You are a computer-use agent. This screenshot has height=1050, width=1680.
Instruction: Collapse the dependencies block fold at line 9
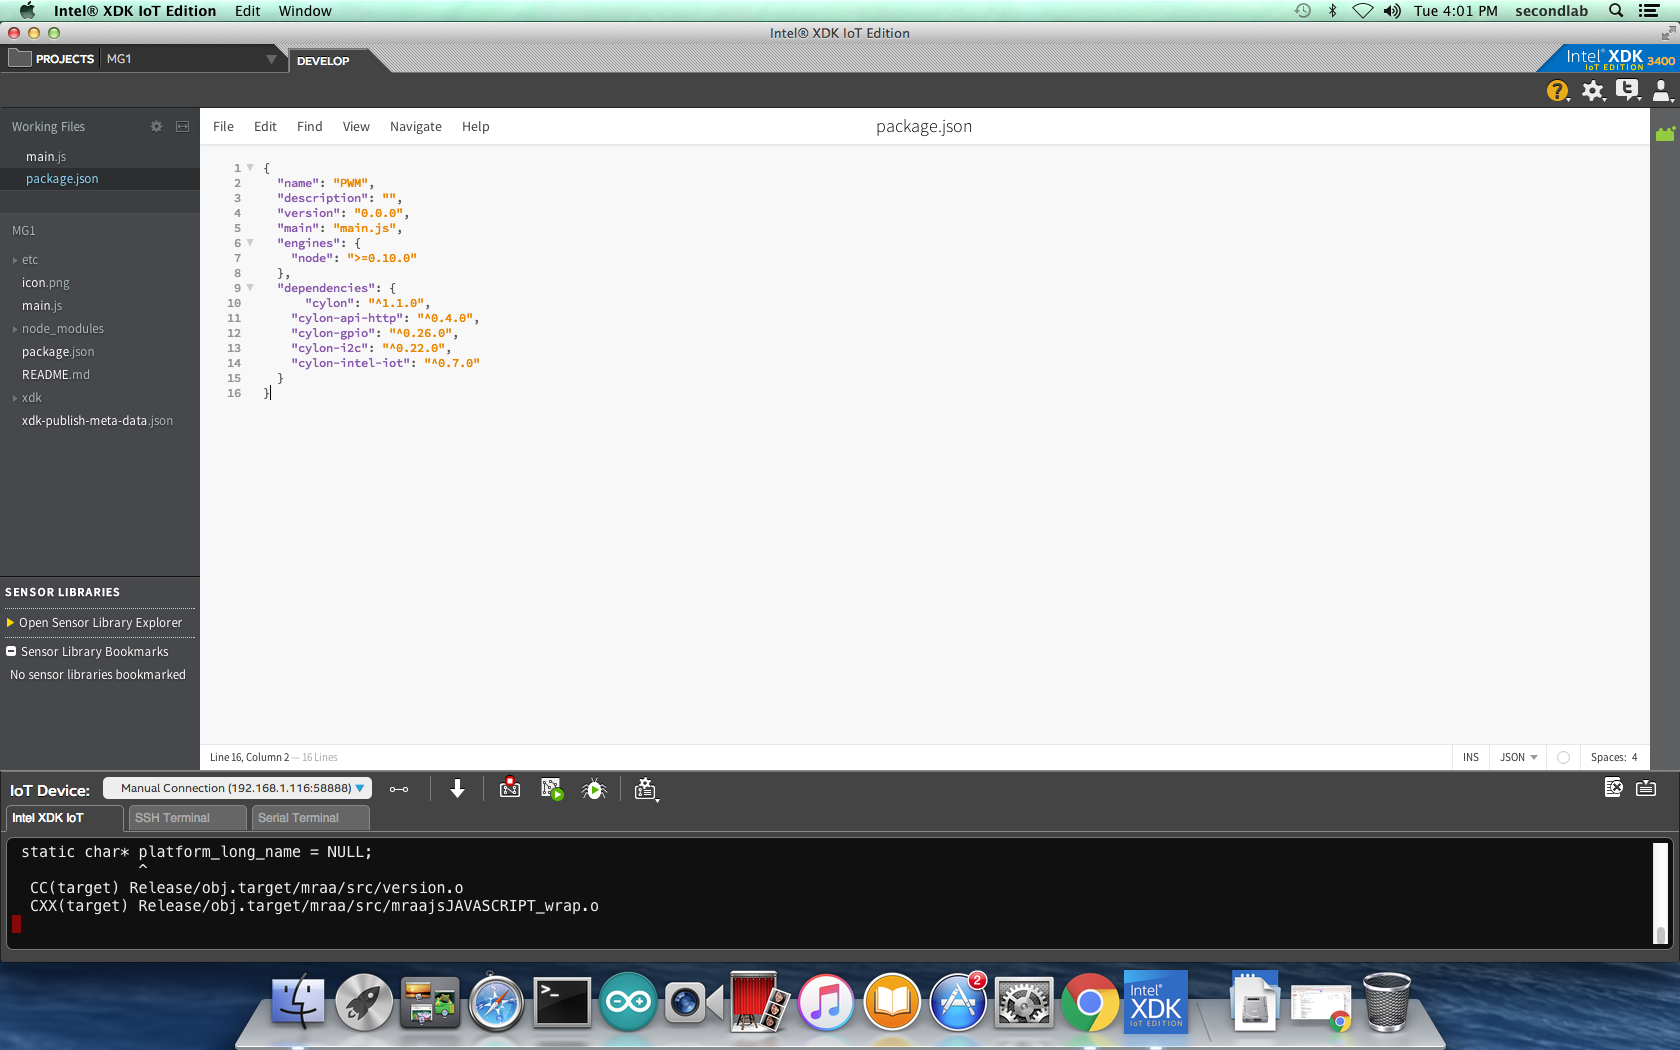[x=250, y=288]
